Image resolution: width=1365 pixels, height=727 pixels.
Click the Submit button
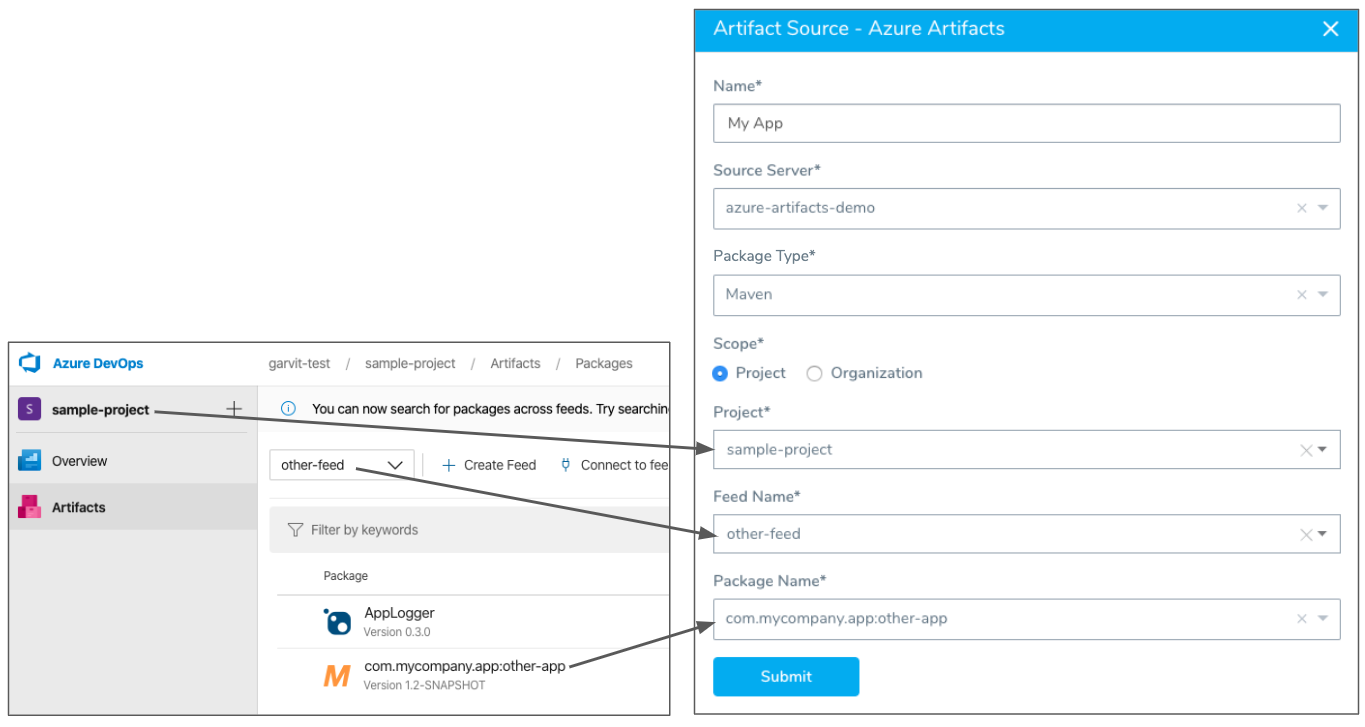coord(786,676)
